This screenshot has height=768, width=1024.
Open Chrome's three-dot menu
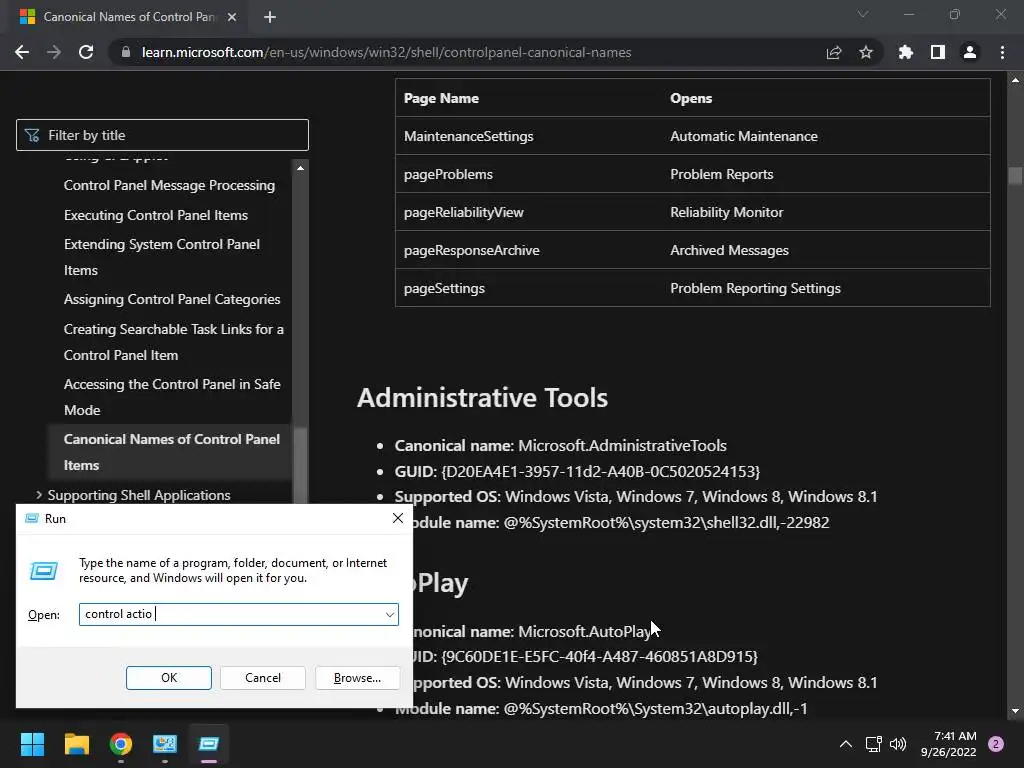click(x=1002, y=52)
